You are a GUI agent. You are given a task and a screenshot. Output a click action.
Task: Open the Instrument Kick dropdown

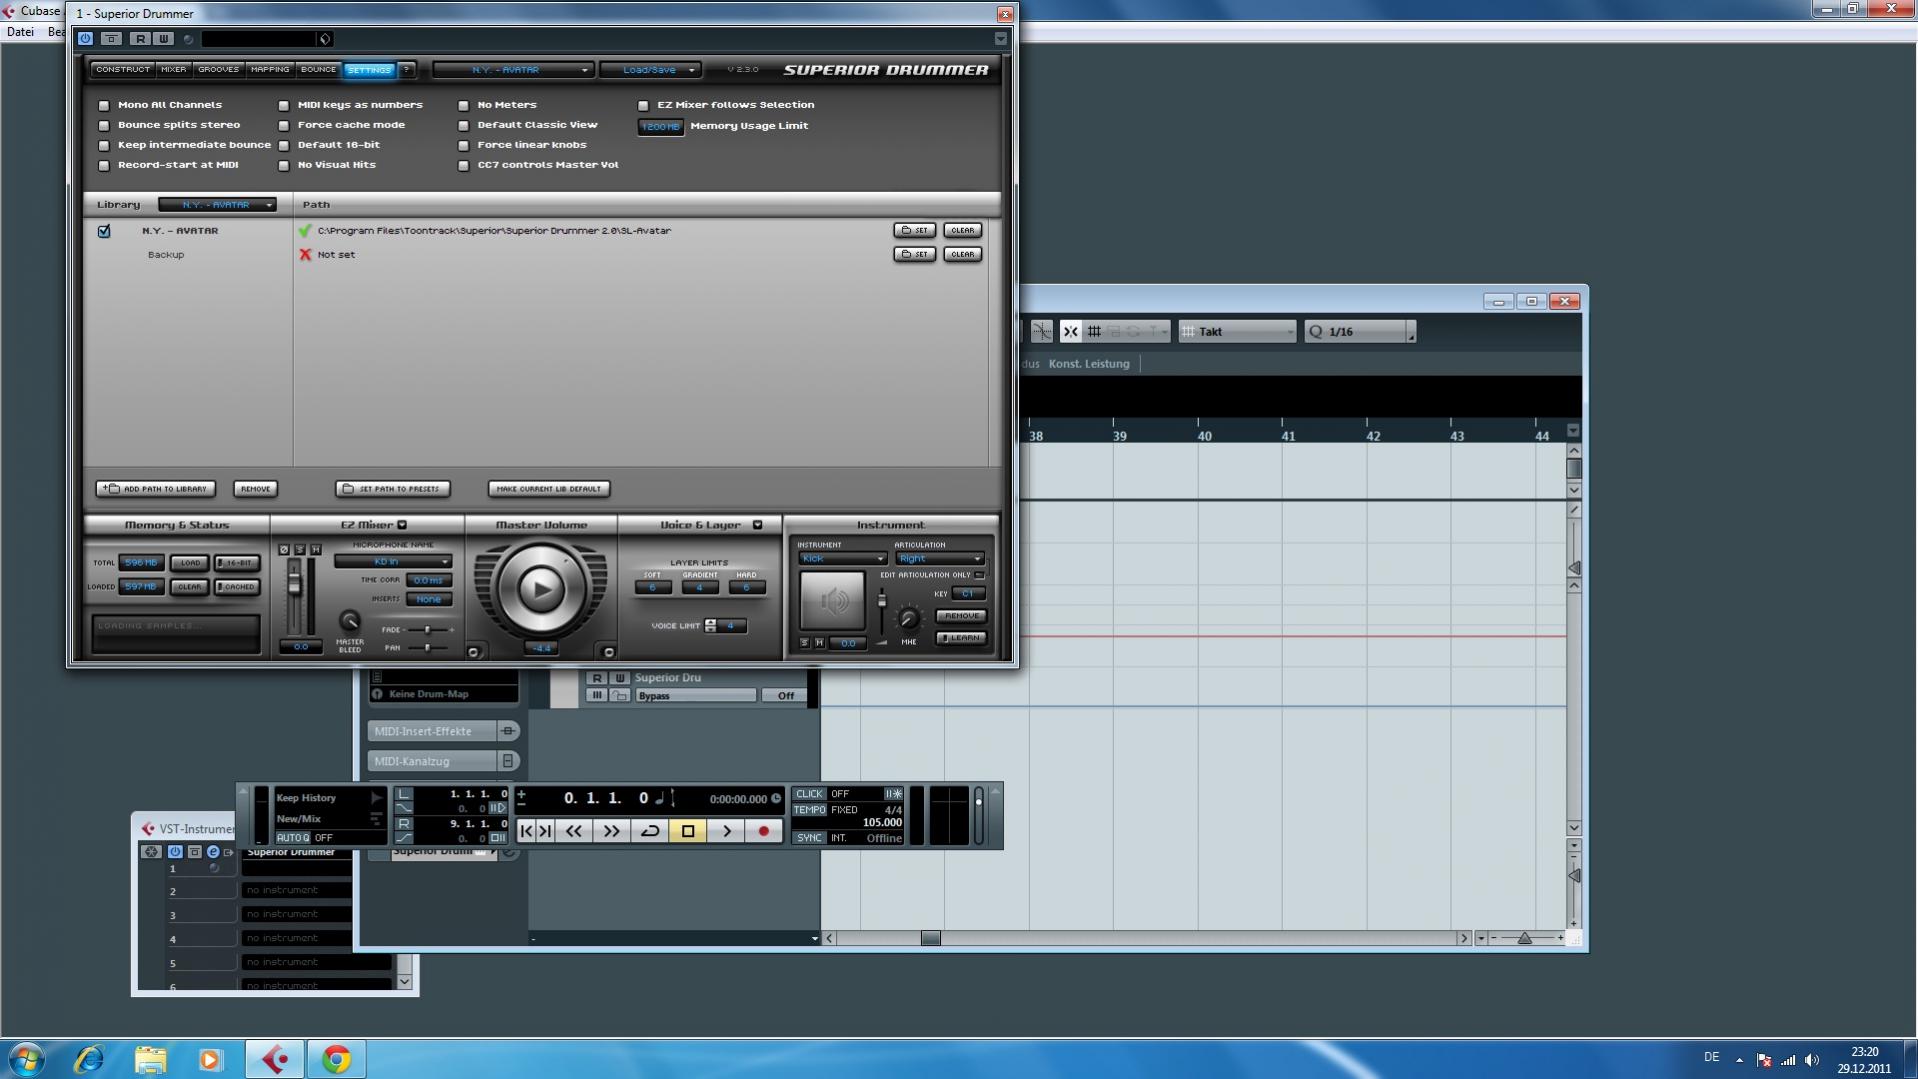tap(842, 558)
